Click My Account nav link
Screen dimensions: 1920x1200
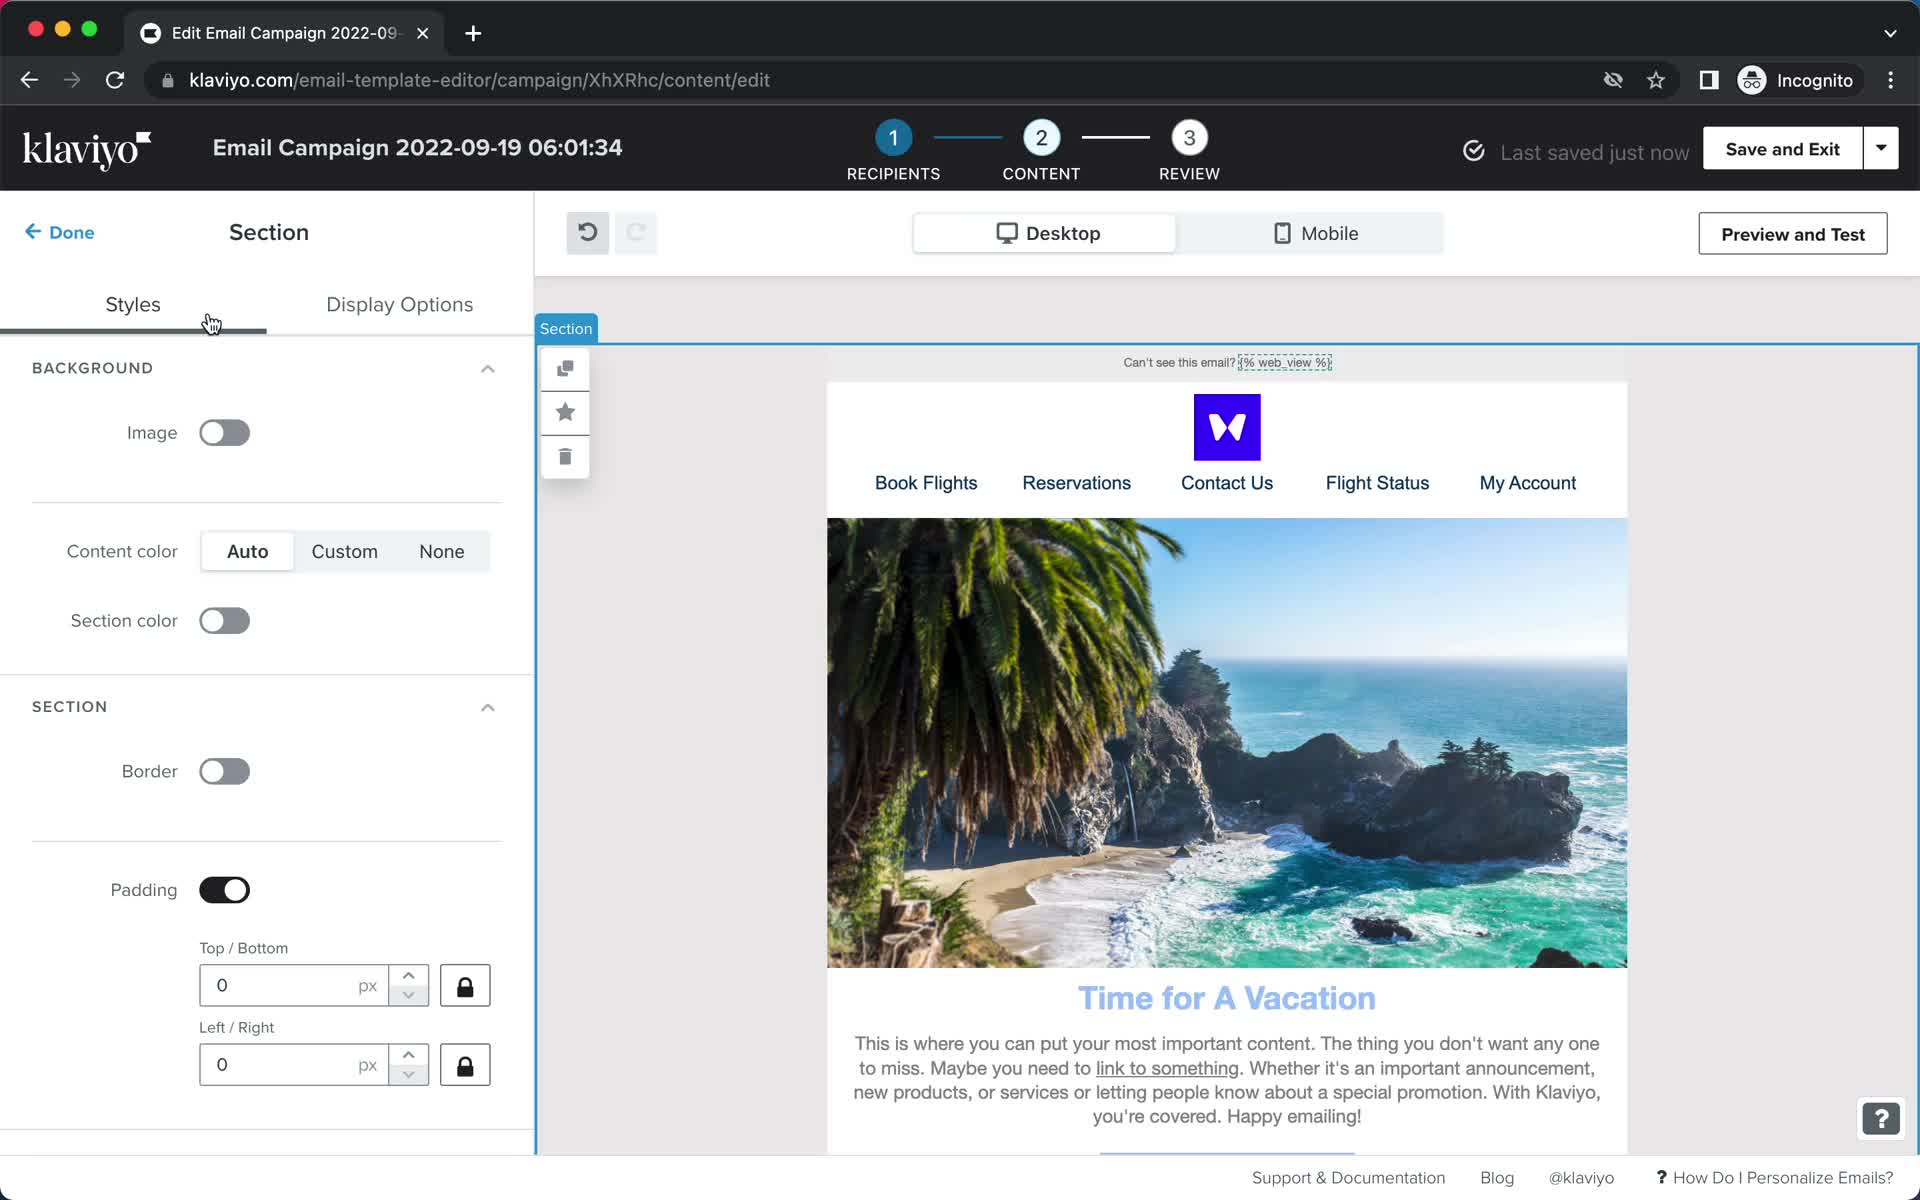[1527, 483]
